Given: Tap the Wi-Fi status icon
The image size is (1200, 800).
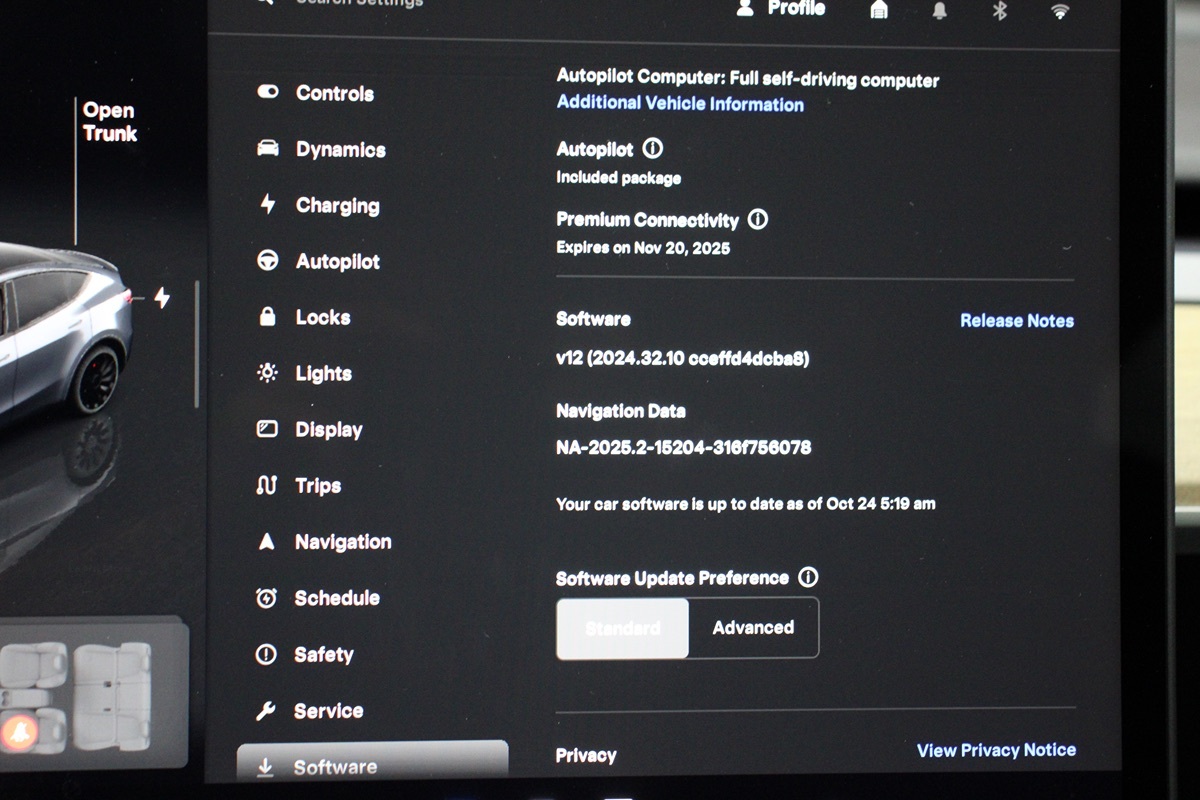Looking at the screenshot, I should click(x=1060, y=11).
